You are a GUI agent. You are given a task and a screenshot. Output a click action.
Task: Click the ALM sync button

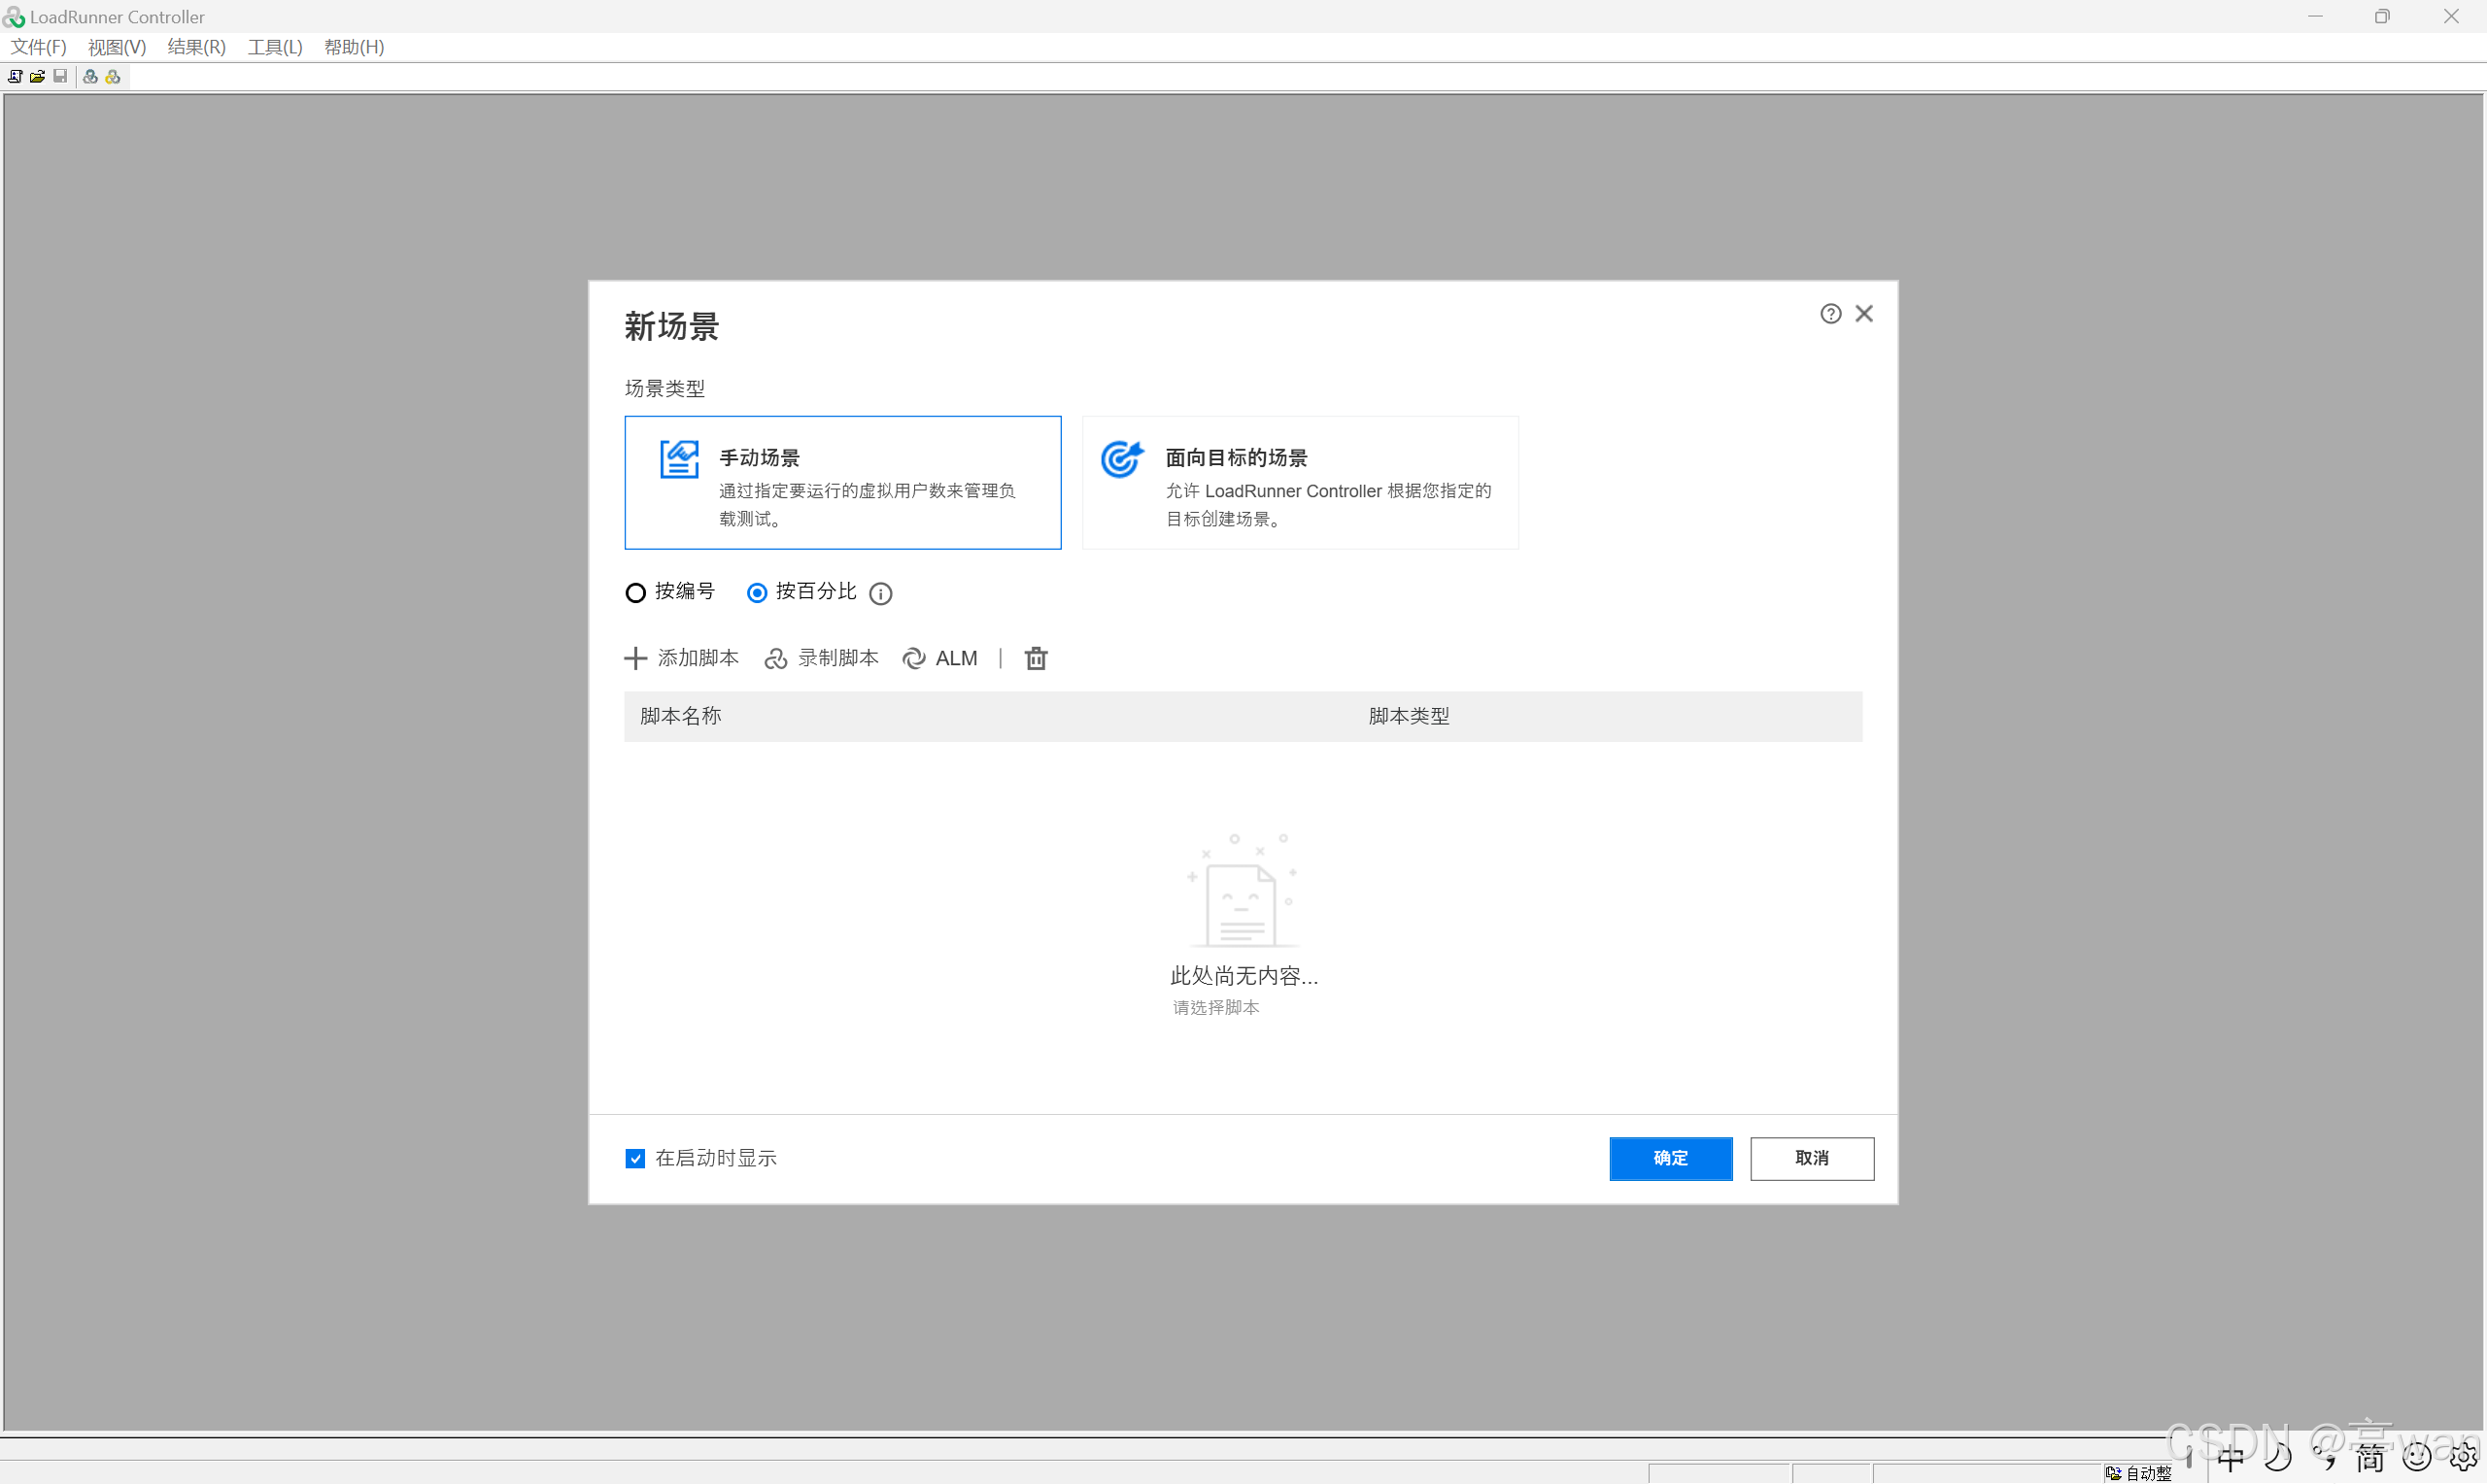(940, 658)
